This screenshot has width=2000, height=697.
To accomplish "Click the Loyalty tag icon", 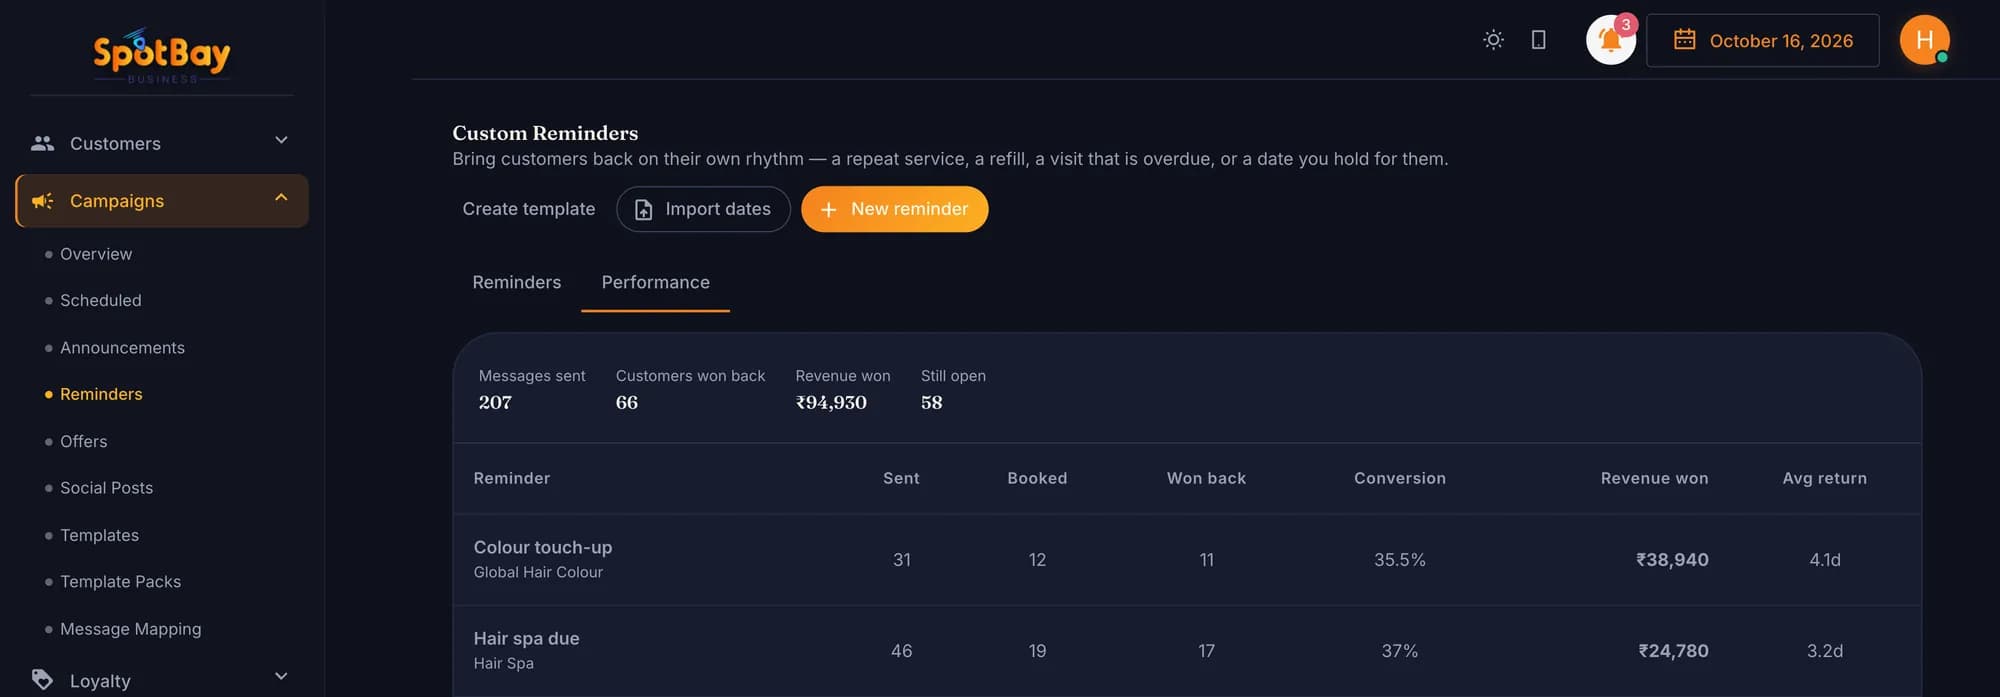I will point(42,680).
